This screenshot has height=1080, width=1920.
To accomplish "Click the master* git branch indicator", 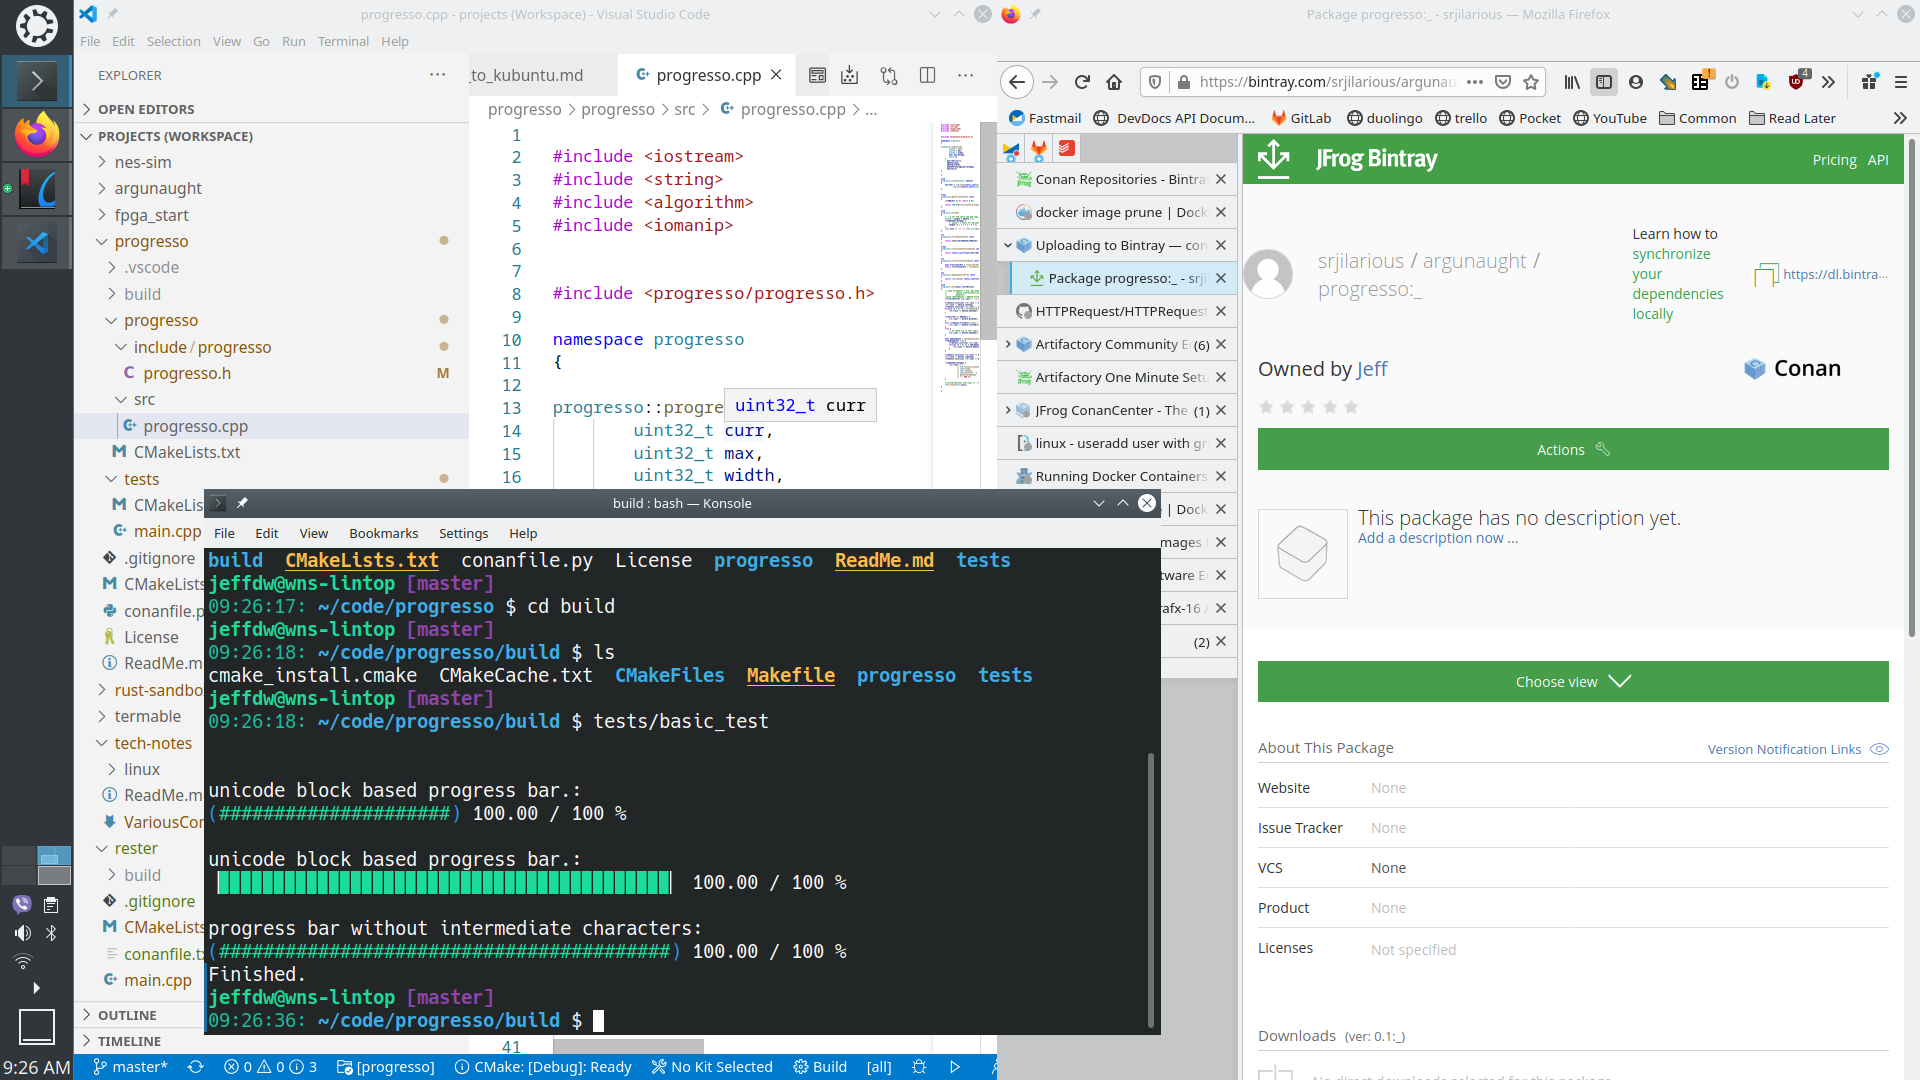I will coord(130,1067).
